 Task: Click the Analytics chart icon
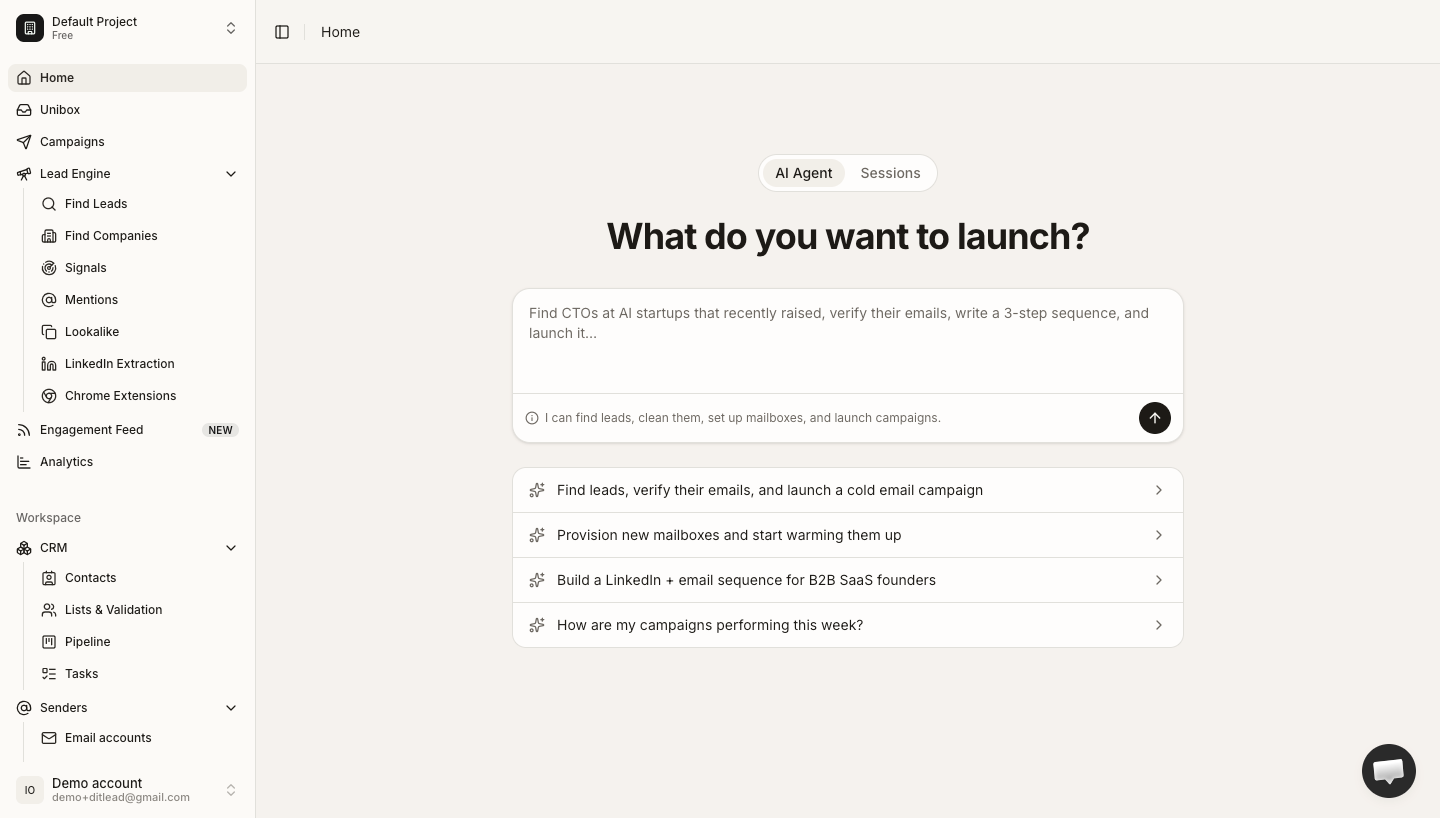[24, 462]
